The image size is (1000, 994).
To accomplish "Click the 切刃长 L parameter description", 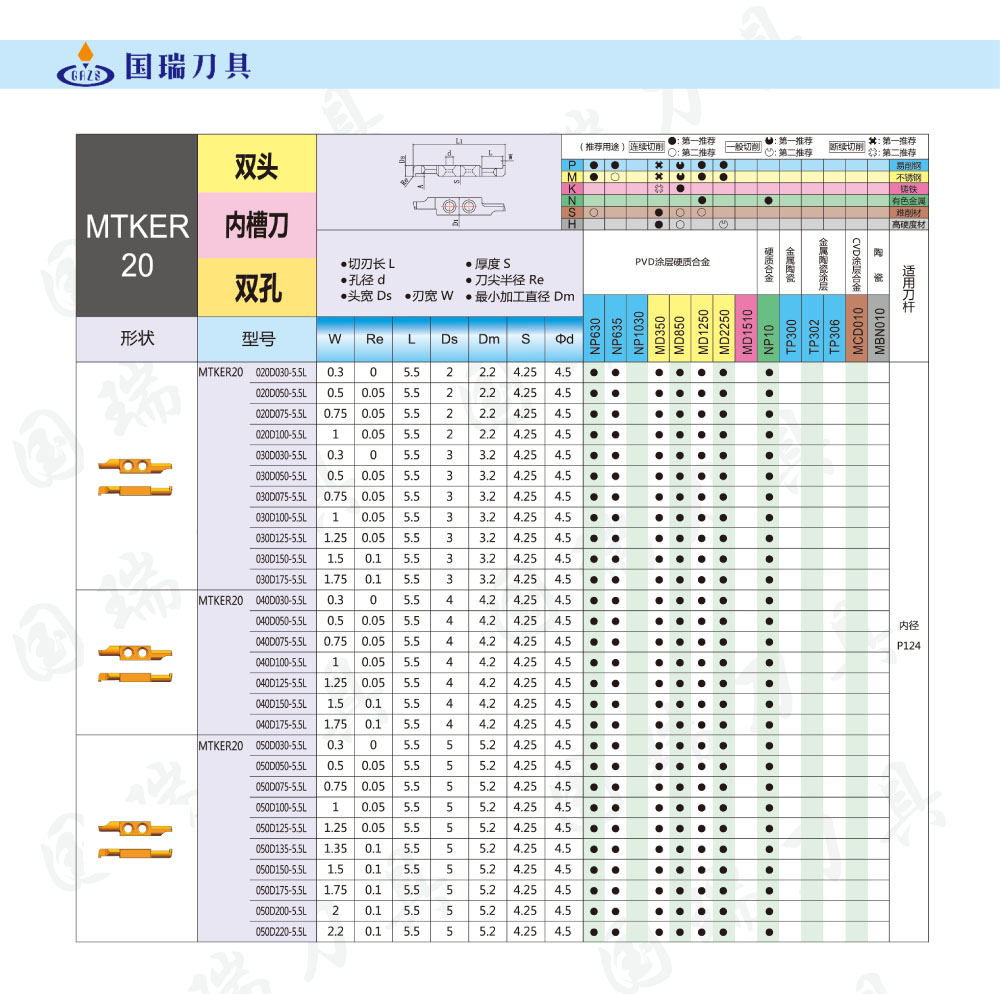I will 368,263.
